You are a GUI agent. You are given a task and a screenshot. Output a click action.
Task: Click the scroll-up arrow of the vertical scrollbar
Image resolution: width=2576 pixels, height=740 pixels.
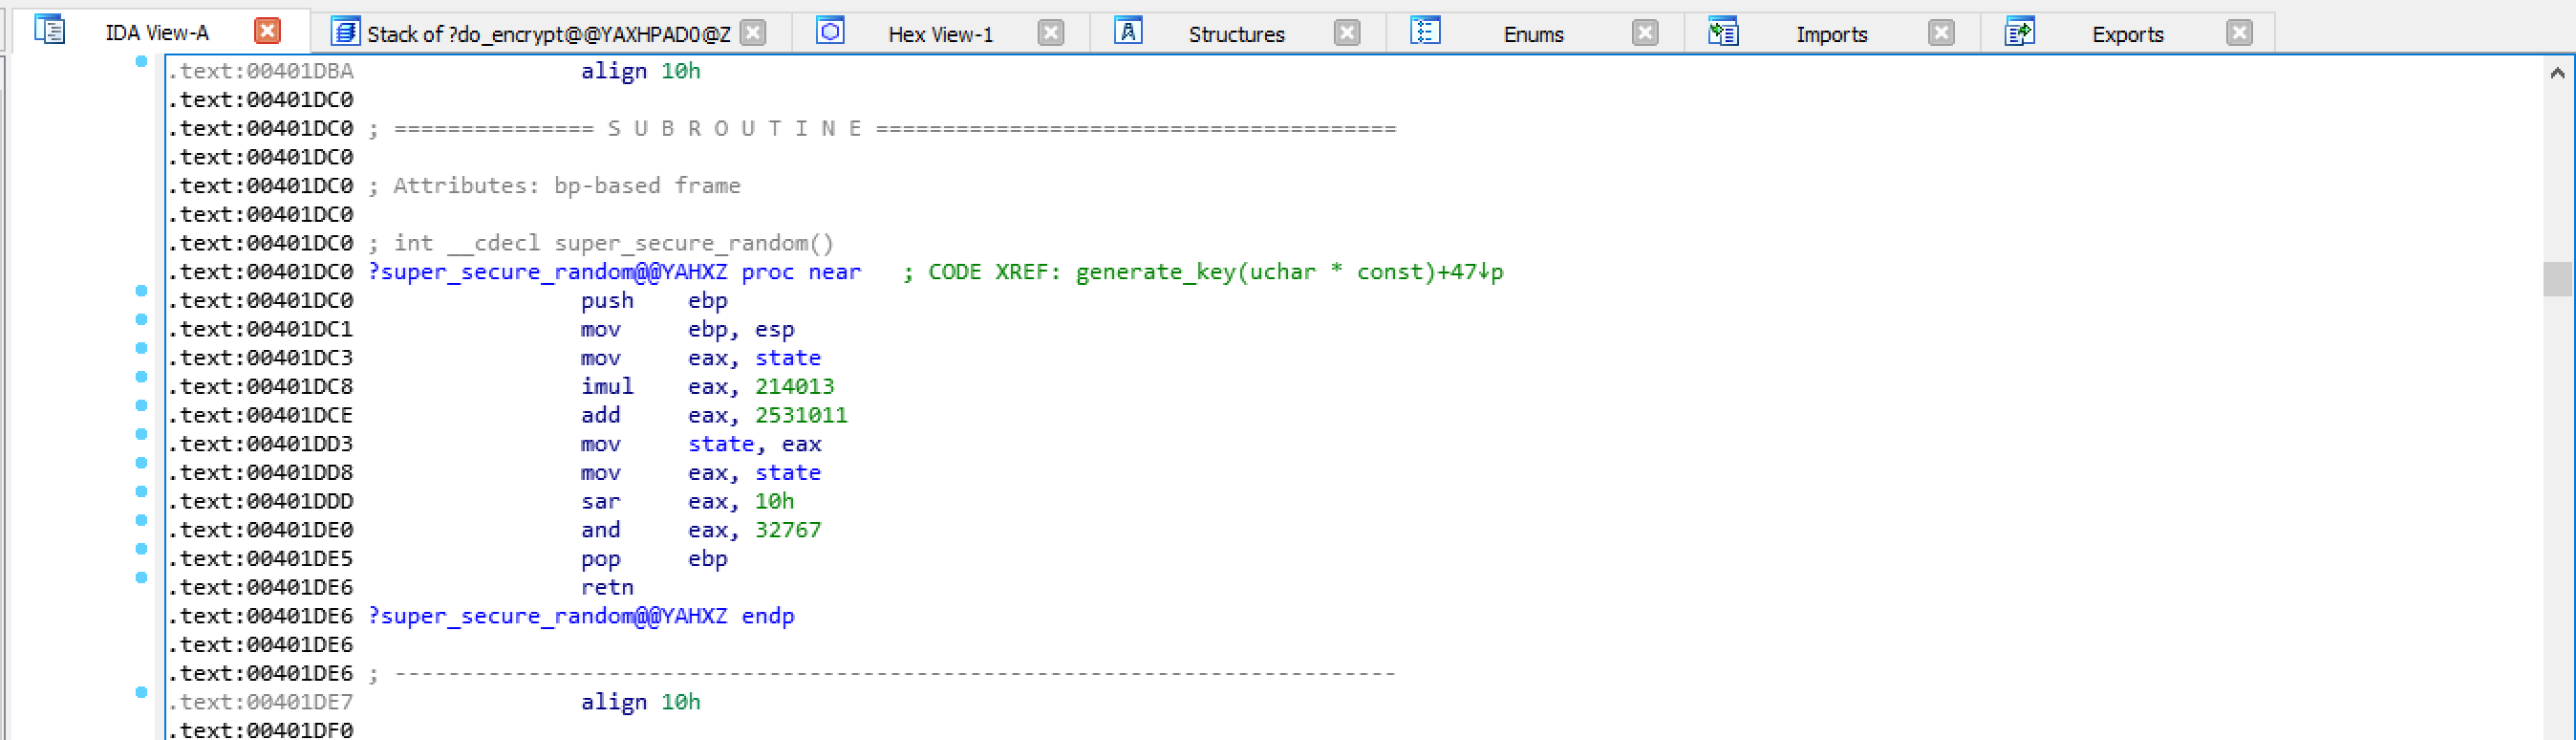[2558, 72]
